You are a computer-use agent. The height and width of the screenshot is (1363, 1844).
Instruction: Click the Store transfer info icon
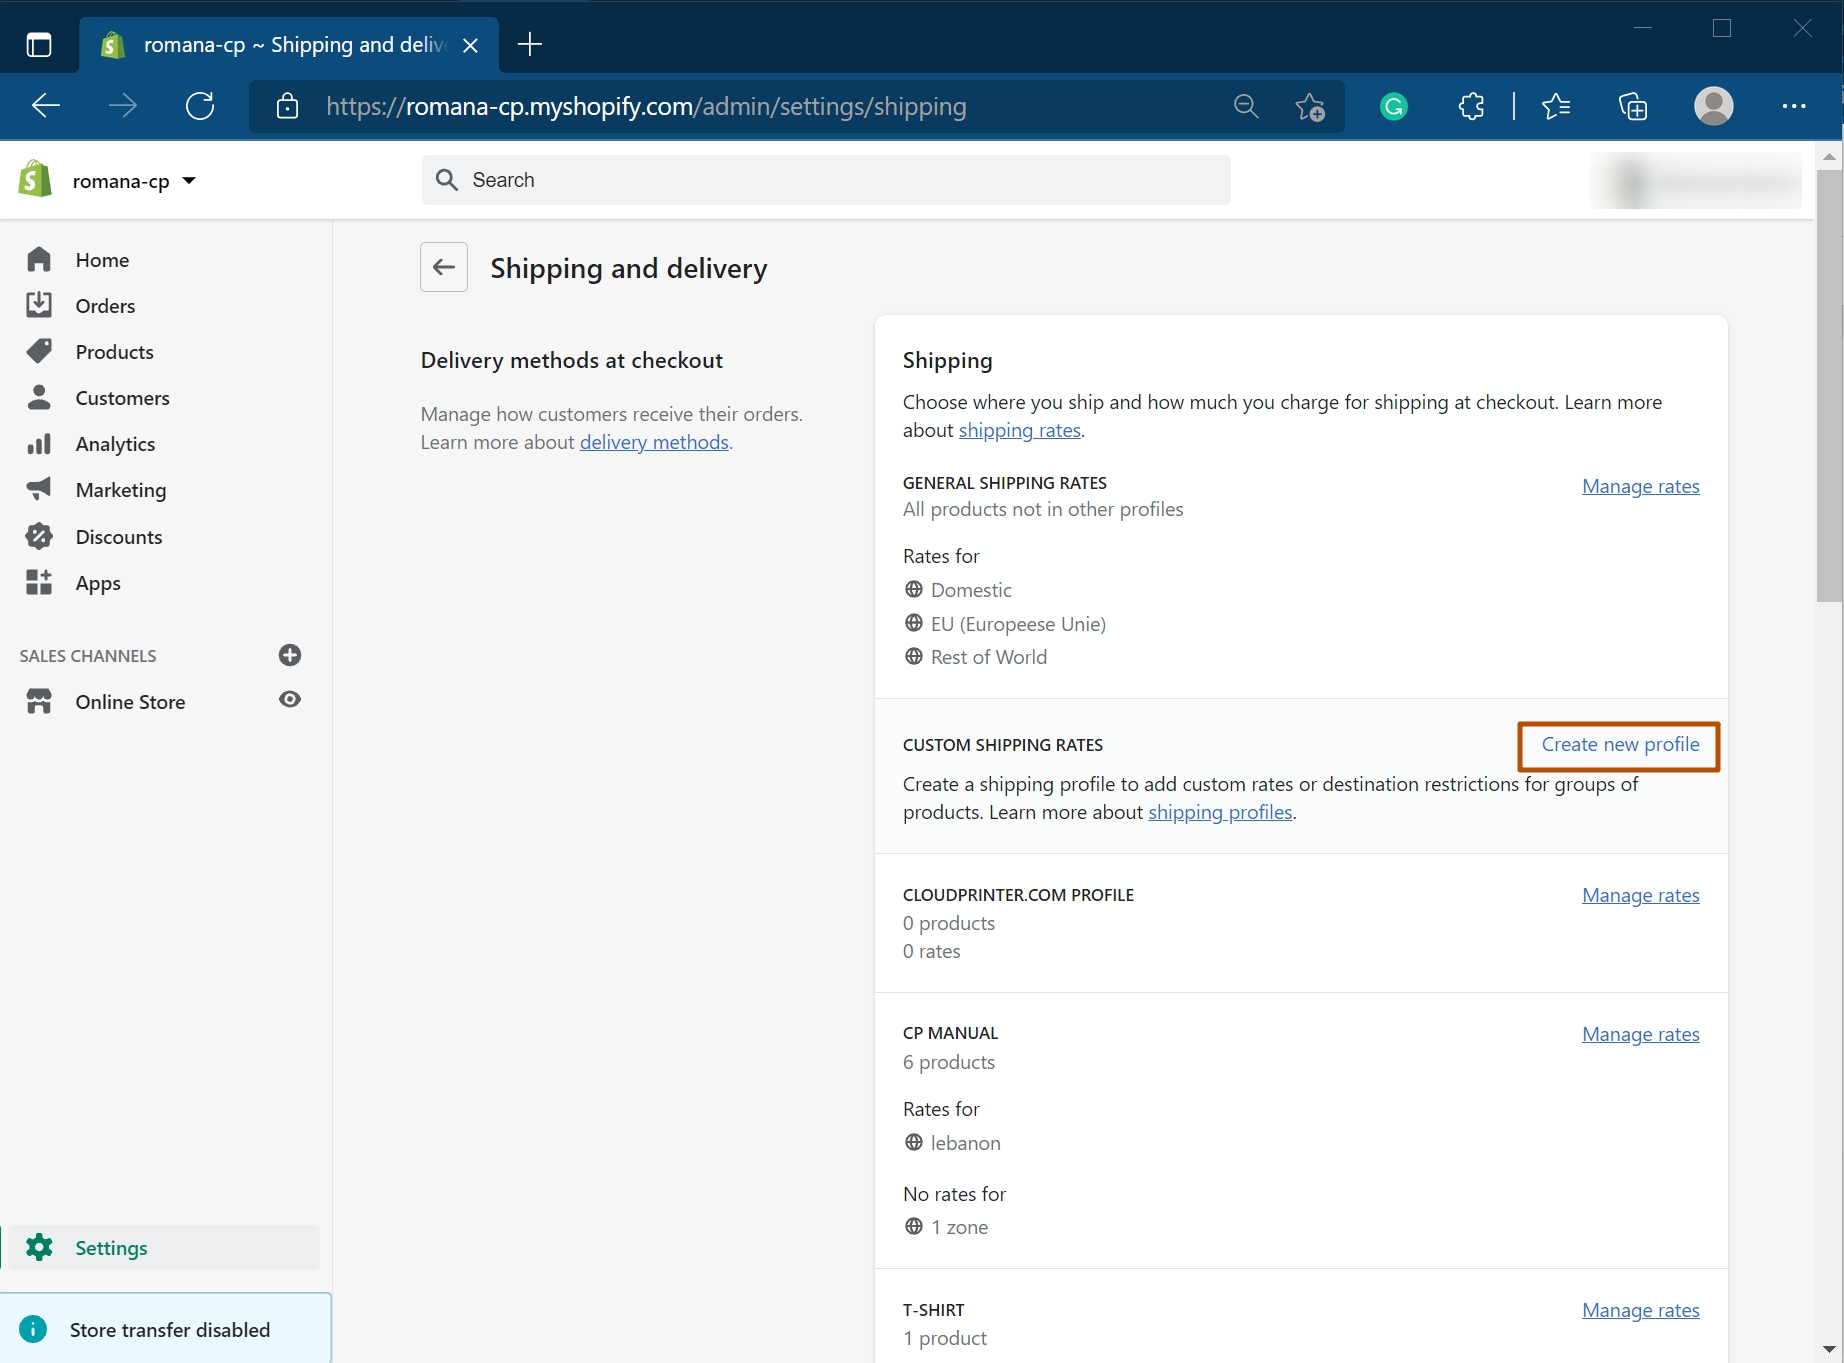tap(33, 1329)
